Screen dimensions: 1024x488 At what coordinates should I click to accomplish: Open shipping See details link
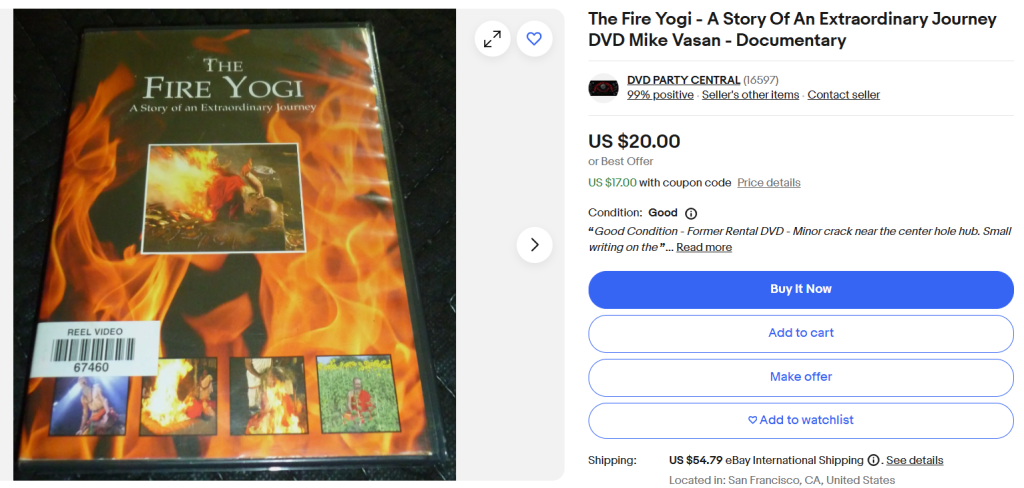[914, 461]
